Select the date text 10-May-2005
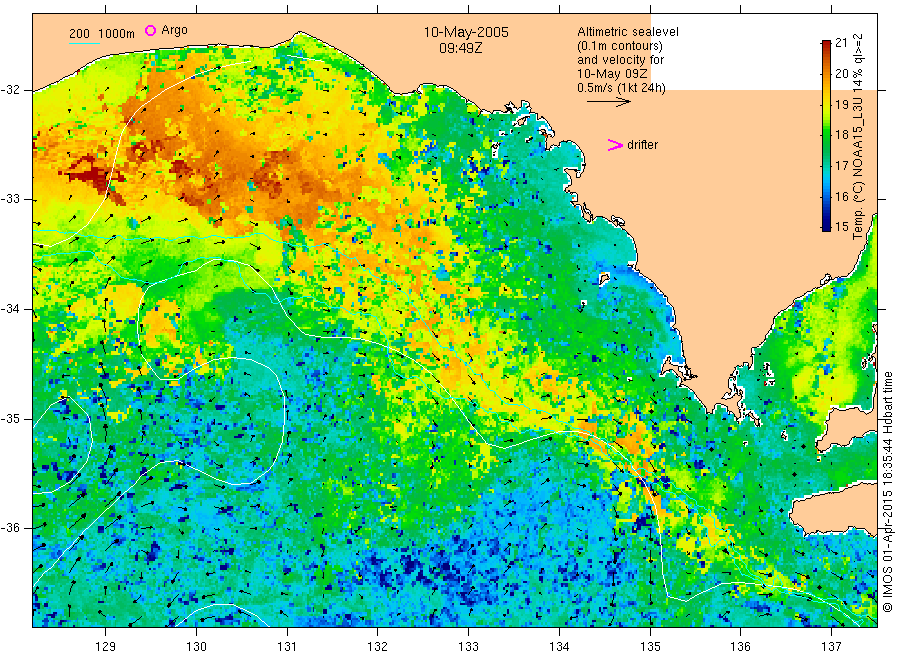900x660 pixels. 466,32
